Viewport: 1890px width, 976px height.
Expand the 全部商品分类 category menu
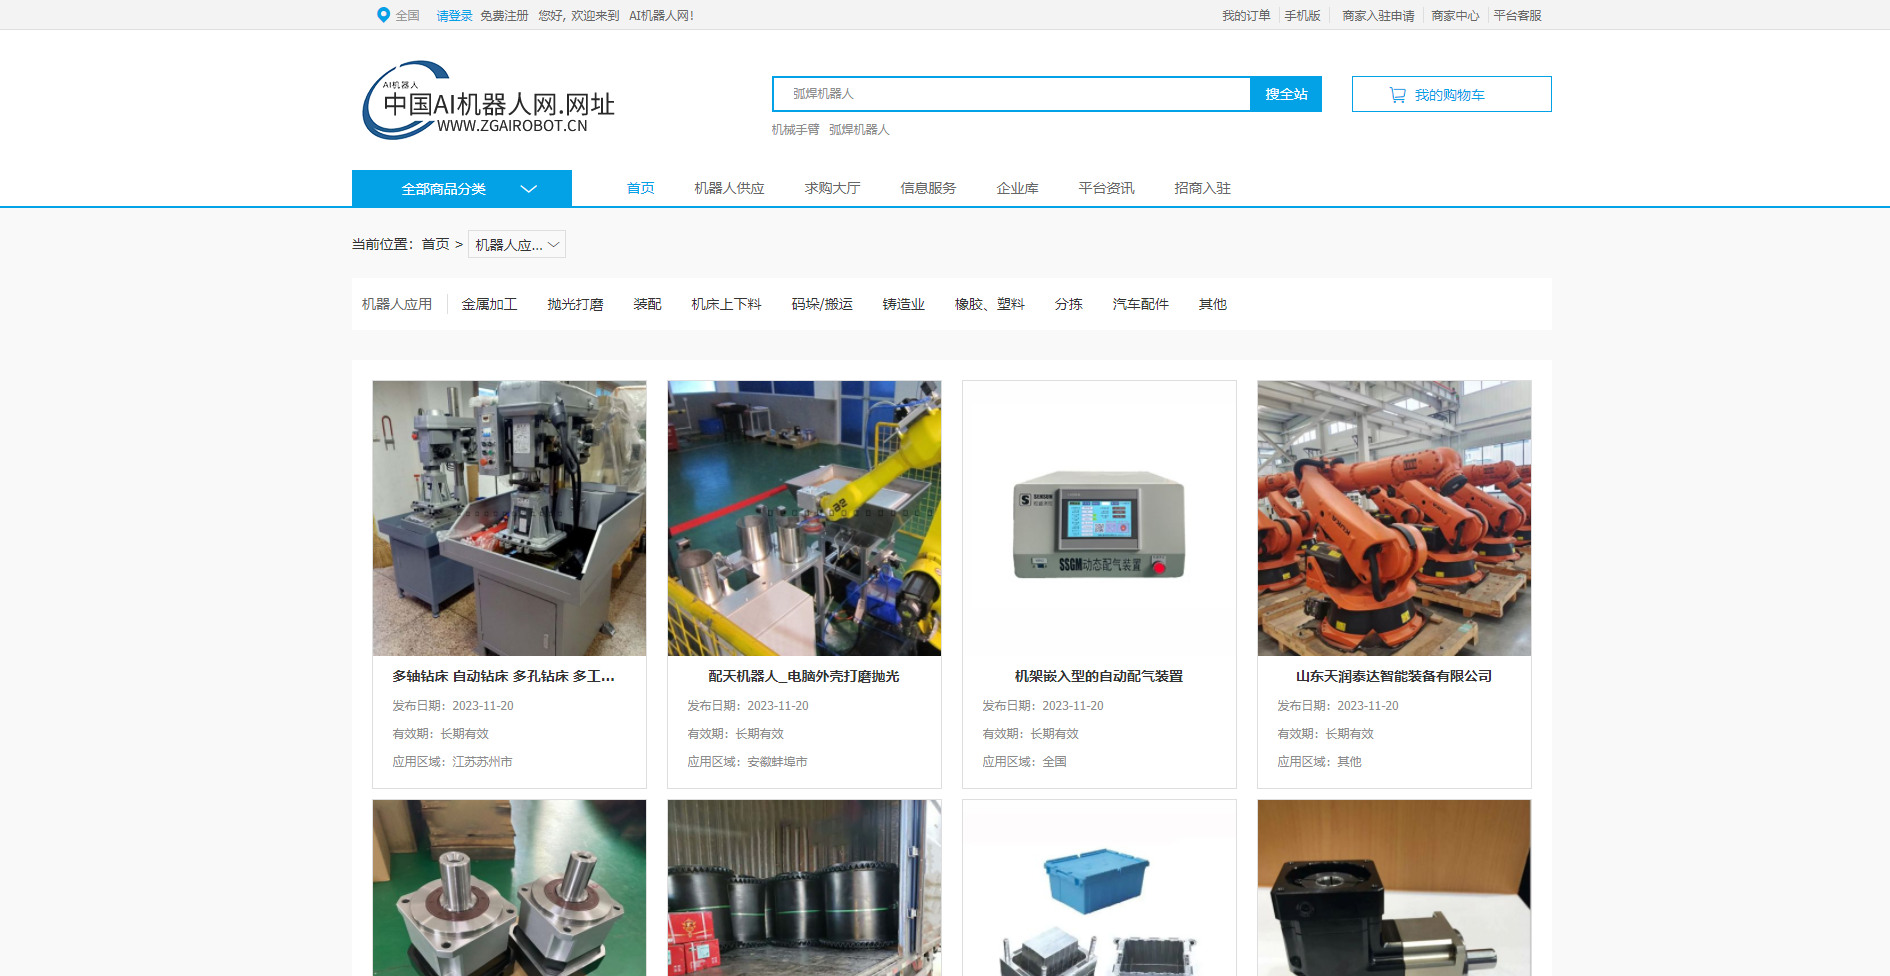[x=462, y=188]
